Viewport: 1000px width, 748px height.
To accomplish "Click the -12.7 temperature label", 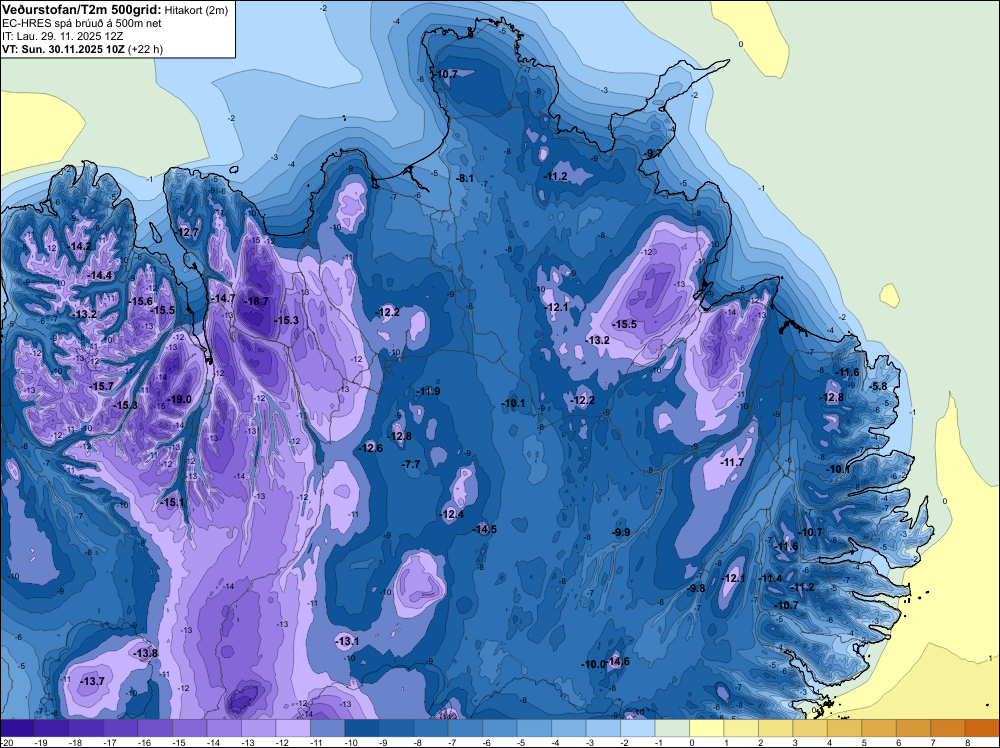I will coord(188,232).
